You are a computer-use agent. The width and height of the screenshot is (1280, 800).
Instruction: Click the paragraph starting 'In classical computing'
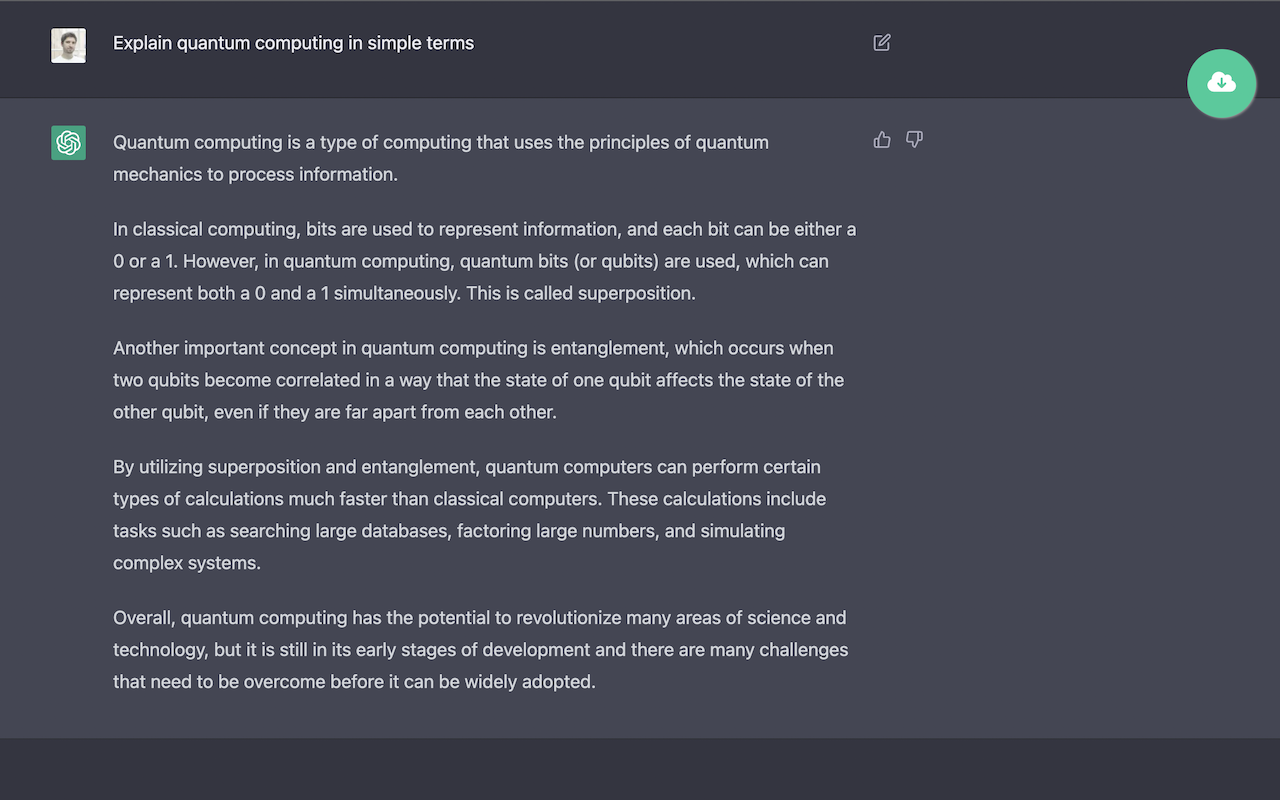(484, 261)
